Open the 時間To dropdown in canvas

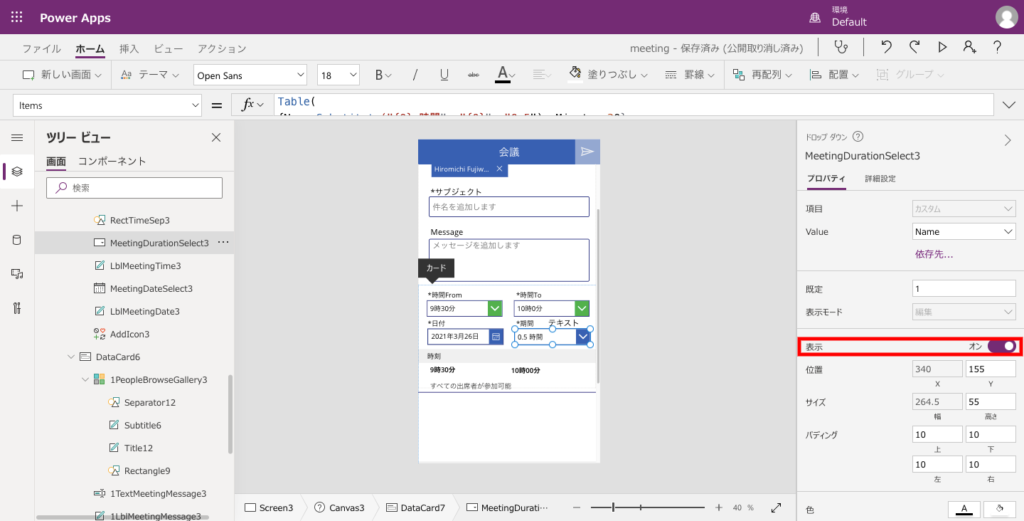click(582, 308)
